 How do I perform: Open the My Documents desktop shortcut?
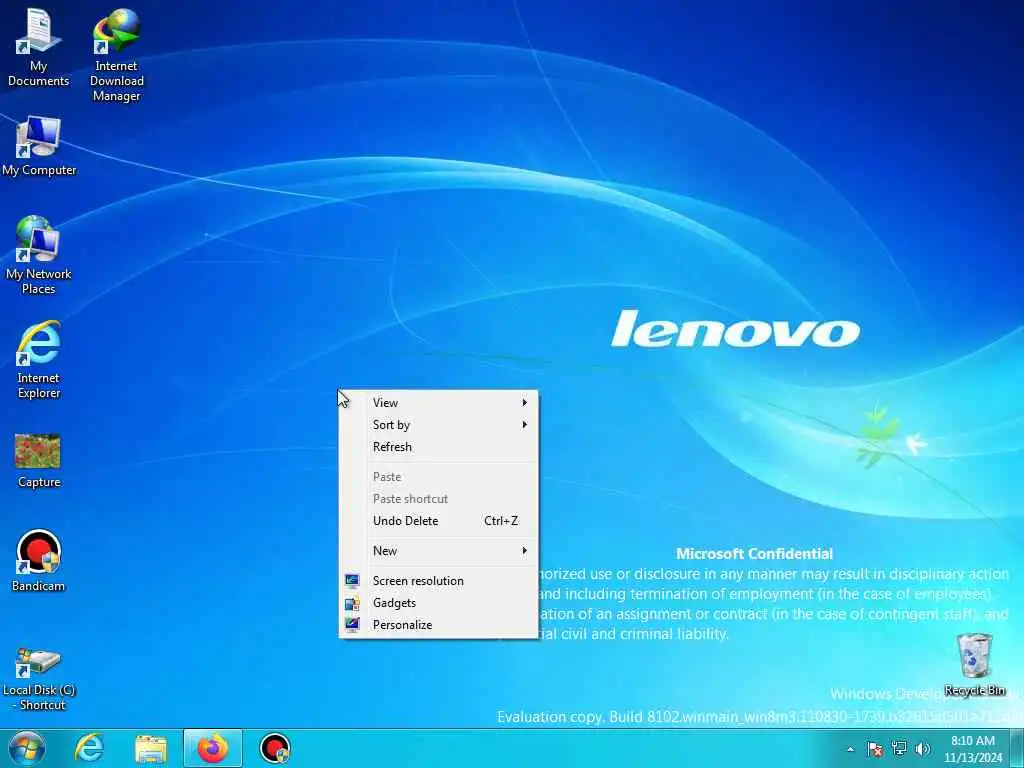click(x=39, y=47)
